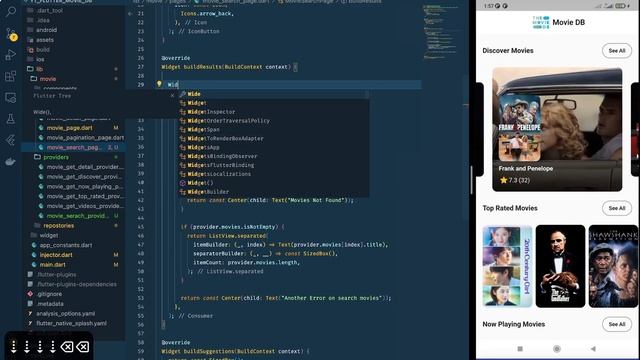This screenshot has width=640, height=360.
Task: Choose WidgetsLocalizations suggestion
Action: 274,174
